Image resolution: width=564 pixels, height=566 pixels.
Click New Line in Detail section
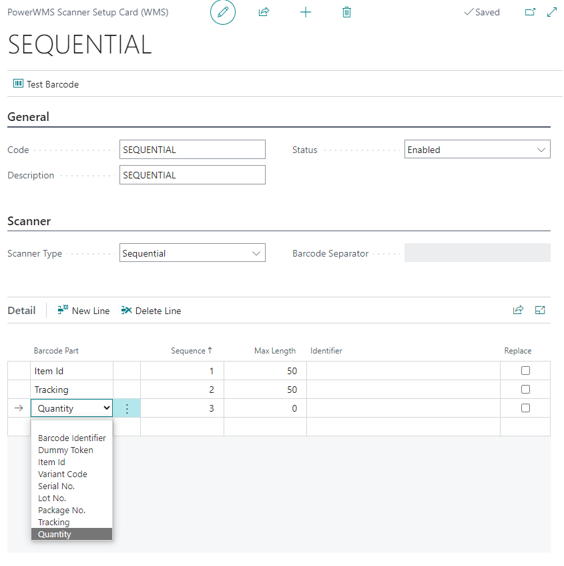coord(83,310)
